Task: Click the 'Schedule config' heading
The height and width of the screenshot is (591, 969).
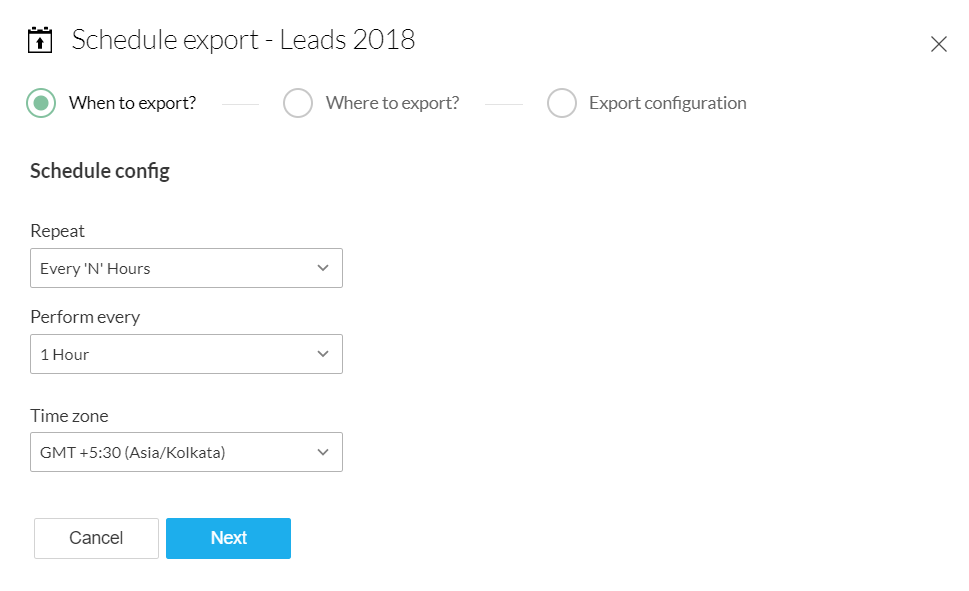Action: click(100, 171)
